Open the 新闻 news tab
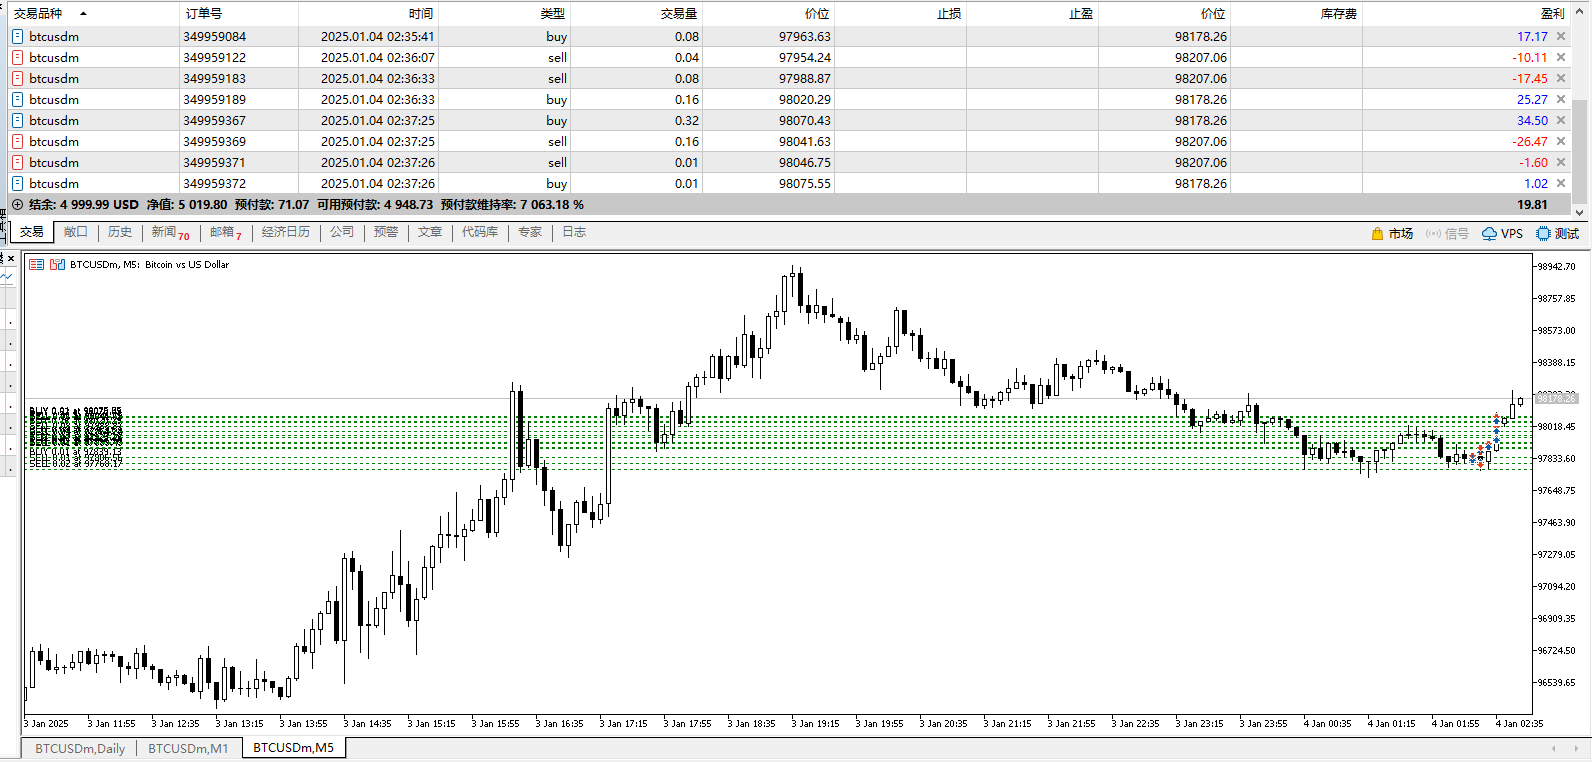This screenshot has width=1592, height=762. (170, 232)
